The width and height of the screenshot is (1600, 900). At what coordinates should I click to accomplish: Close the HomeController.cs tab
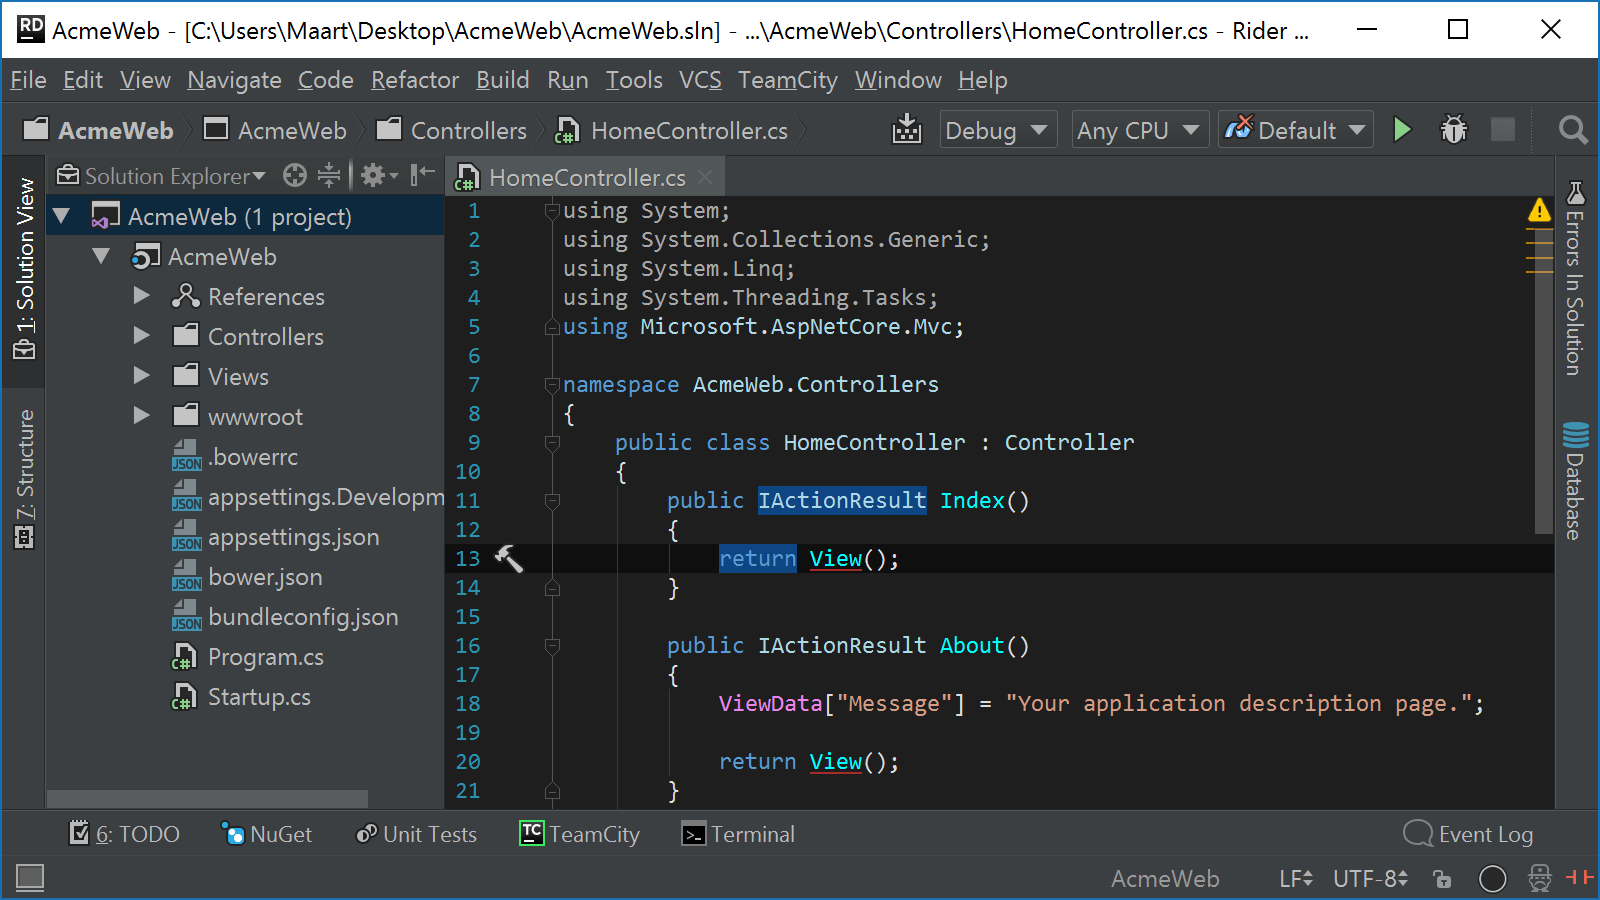click(x=705, y=177)
